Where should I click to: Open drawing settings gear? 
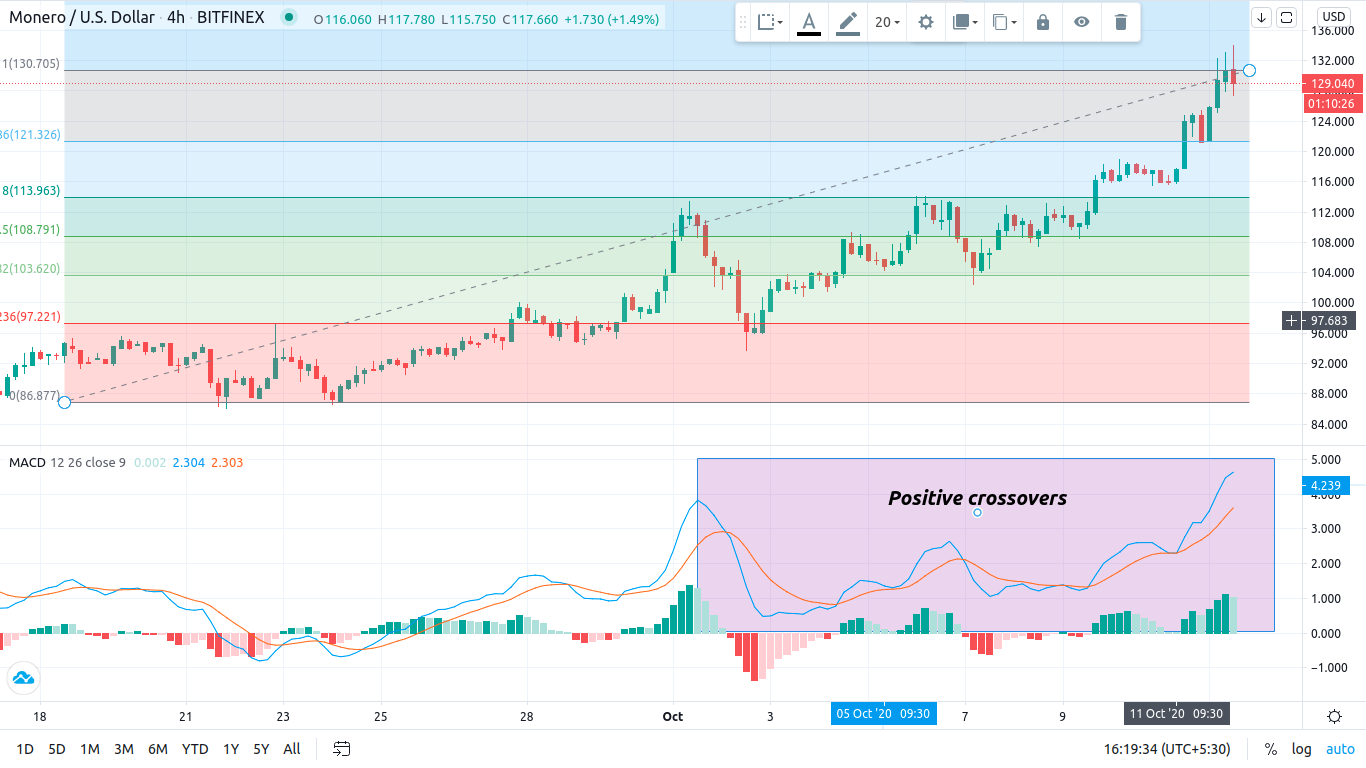pyautogui.click(x=926, y=22)
